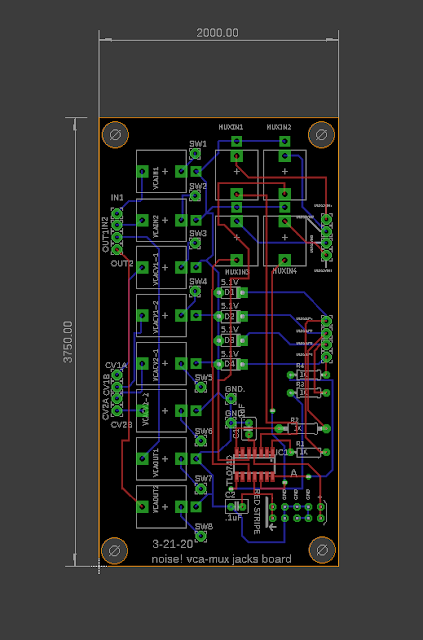Select the top pad of the MUXIN1 jack
The height and width of the screenshot is (640, 423).
click(x=236, y=142)
